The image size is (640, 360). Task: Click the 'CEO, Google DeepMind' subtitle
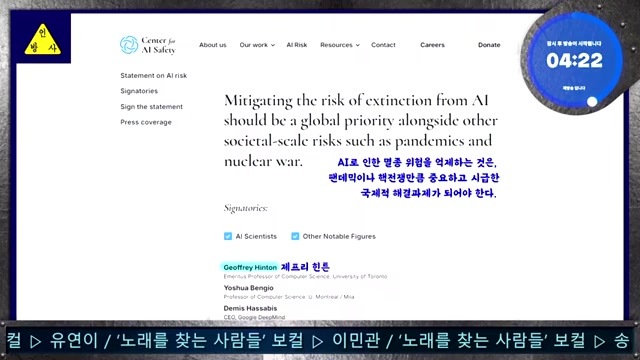(x=254, y=317)
